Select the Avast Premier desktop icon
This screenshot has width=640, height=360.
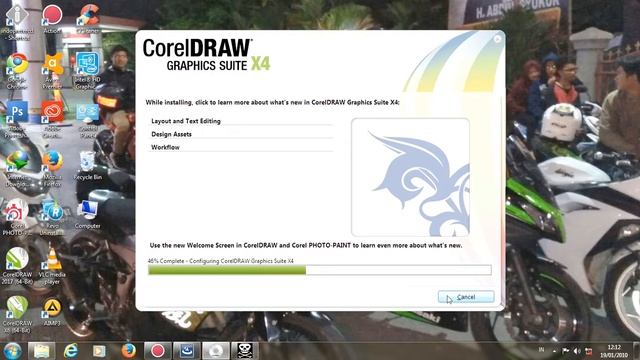click(x=52, y=71)
